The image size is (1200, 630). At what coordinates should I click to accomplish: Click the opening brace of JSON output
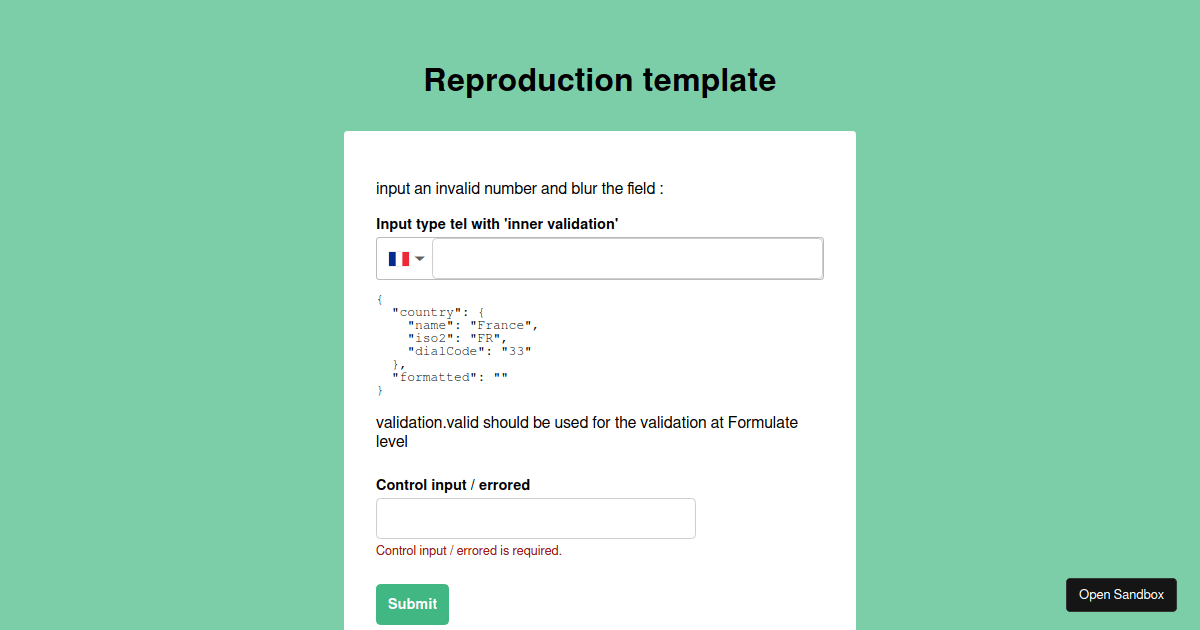click(380, 299)
